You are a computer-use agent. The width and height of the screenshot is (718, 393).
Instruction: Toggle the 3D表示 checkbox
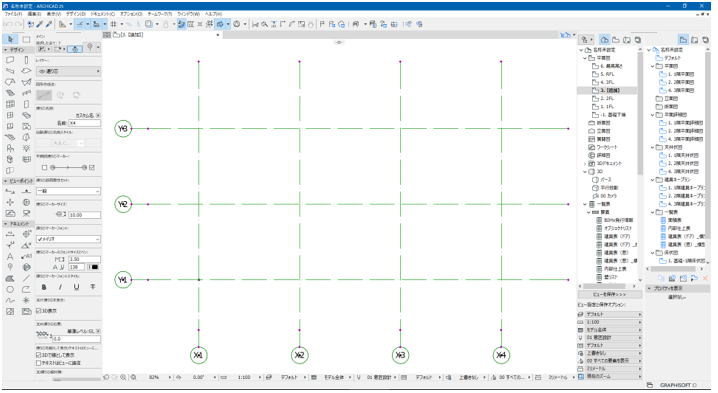pyautogui.click(x=39, y=311)
